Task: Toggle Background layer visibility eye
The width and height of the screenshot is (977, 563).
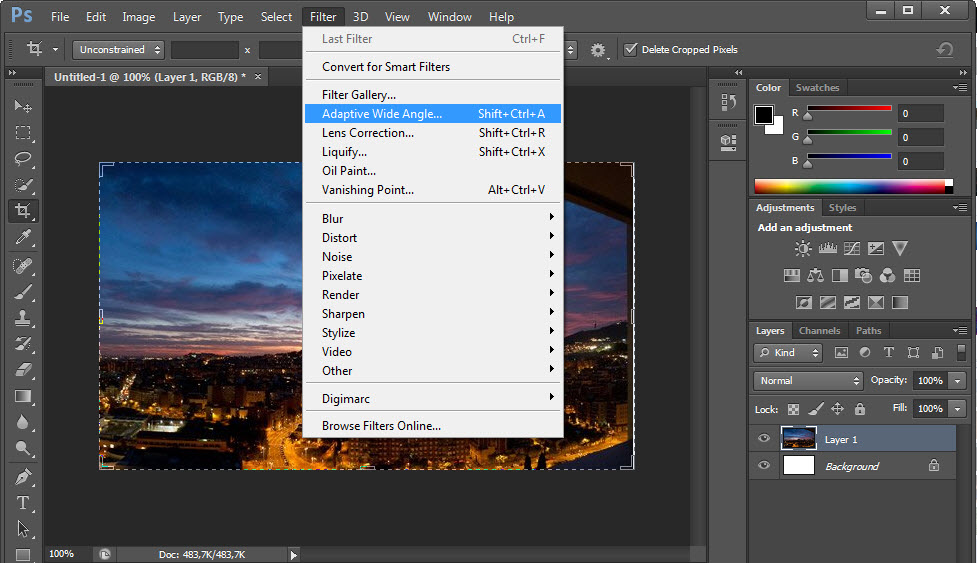Action: pyautogui.click(x=765, y=466)
